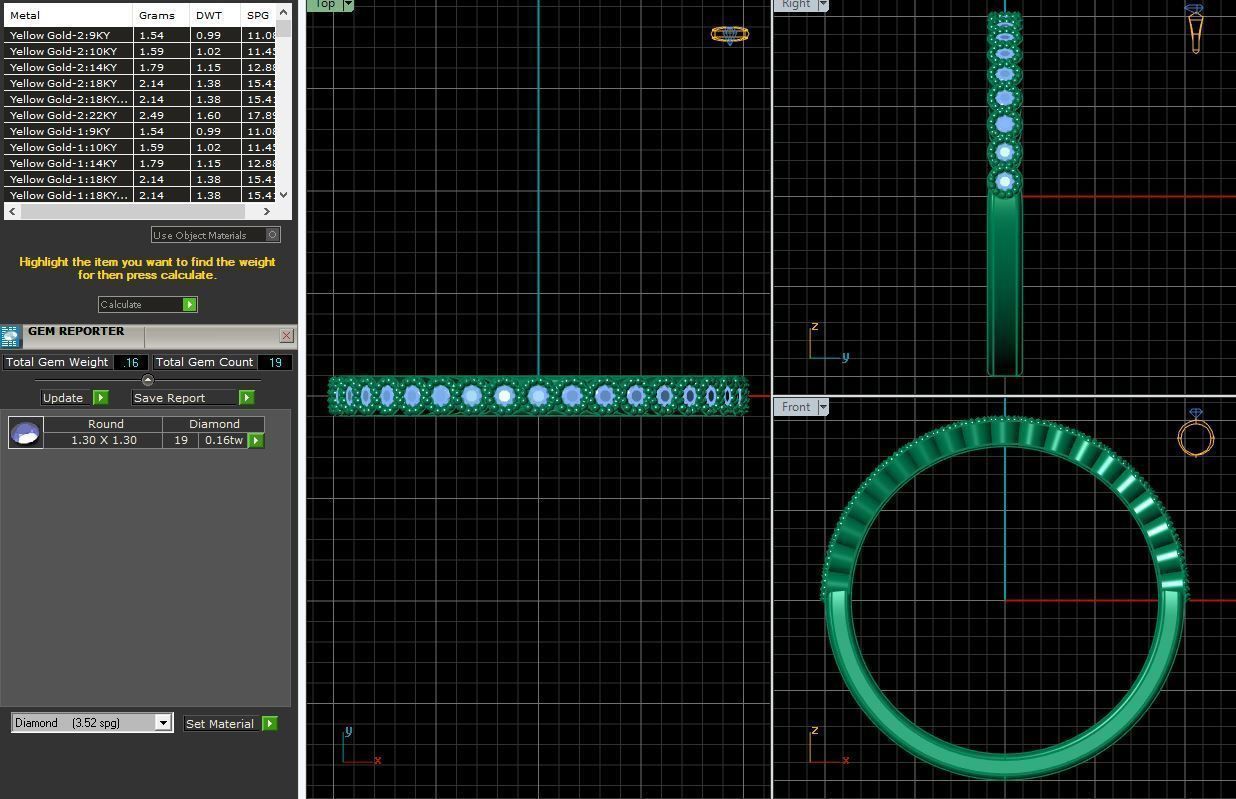Click the Total Gem Count value field
1236x799 pixels.
click(274, 362)
